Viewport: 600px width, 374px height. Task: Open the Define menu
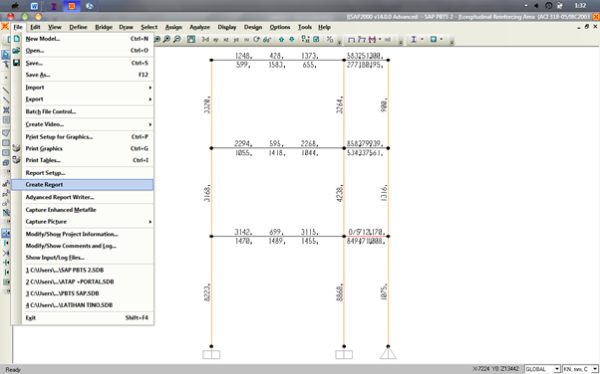[78, 27]
